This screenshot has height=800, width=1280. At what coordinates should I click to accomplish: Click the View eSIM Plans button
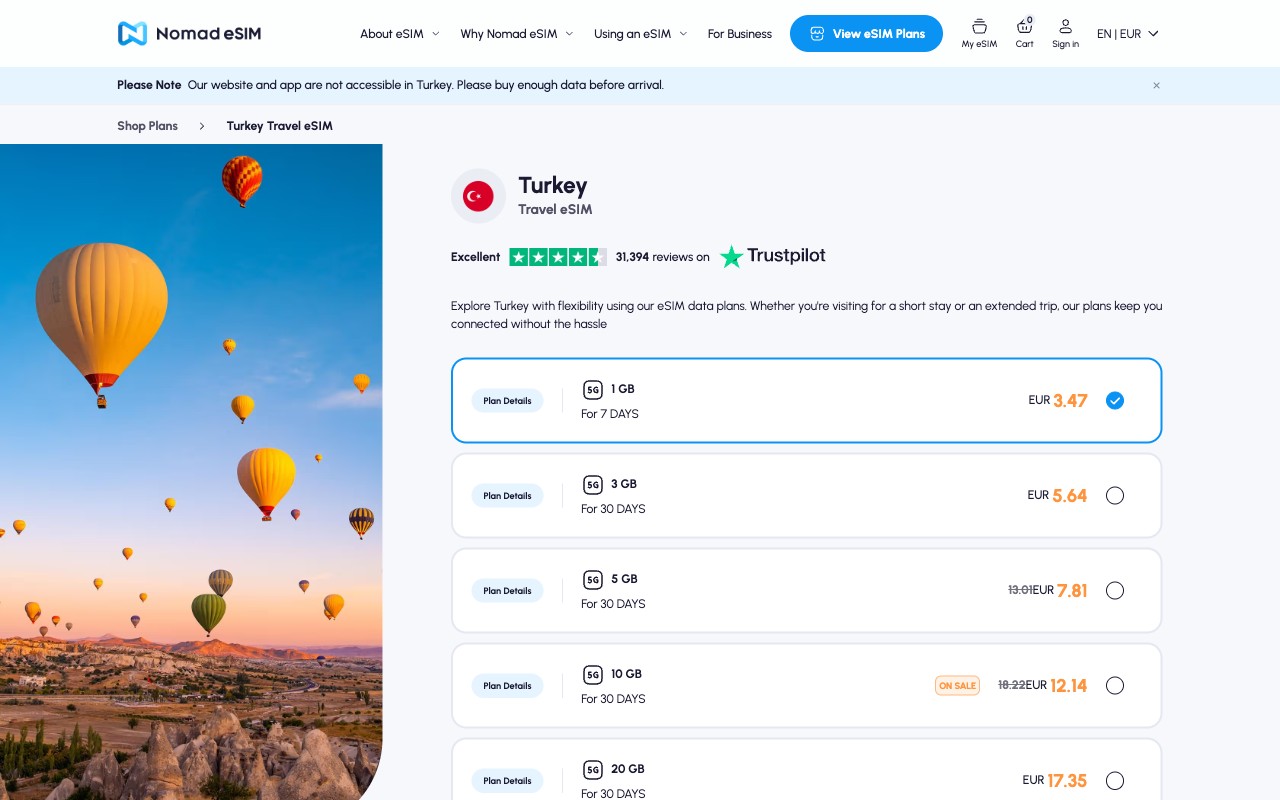click(x=866, y=33)
